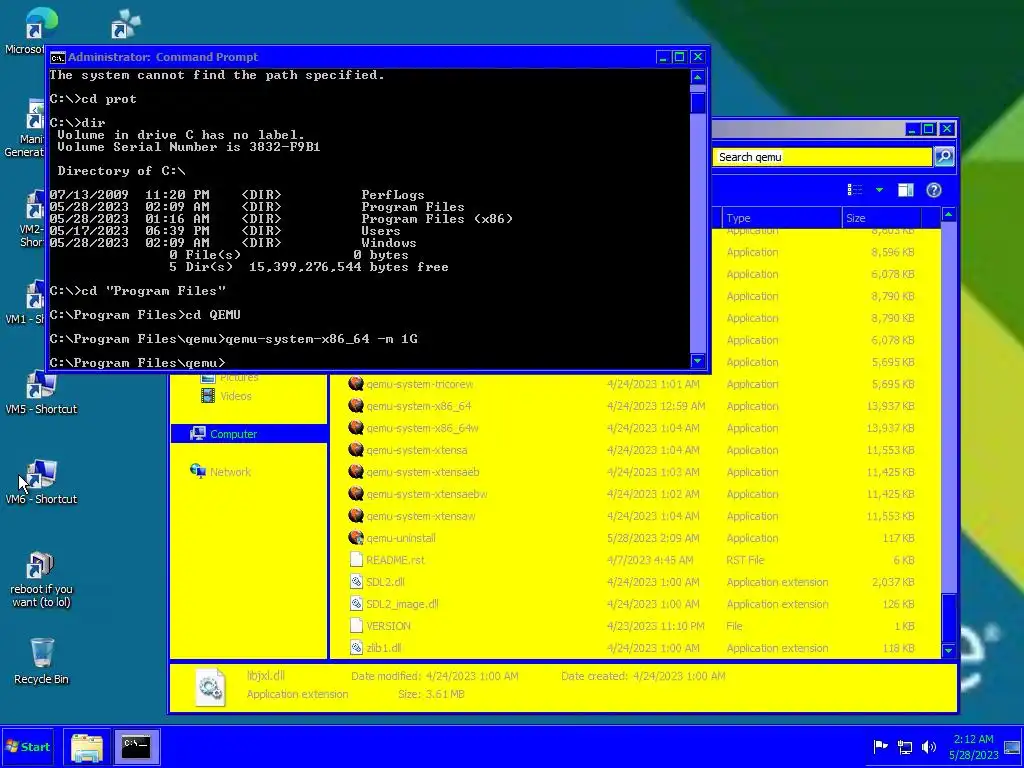This screenshot has width=1024, height=768.
Task: Select the SDL2_image.dll file name
Action: click(402, 604)
